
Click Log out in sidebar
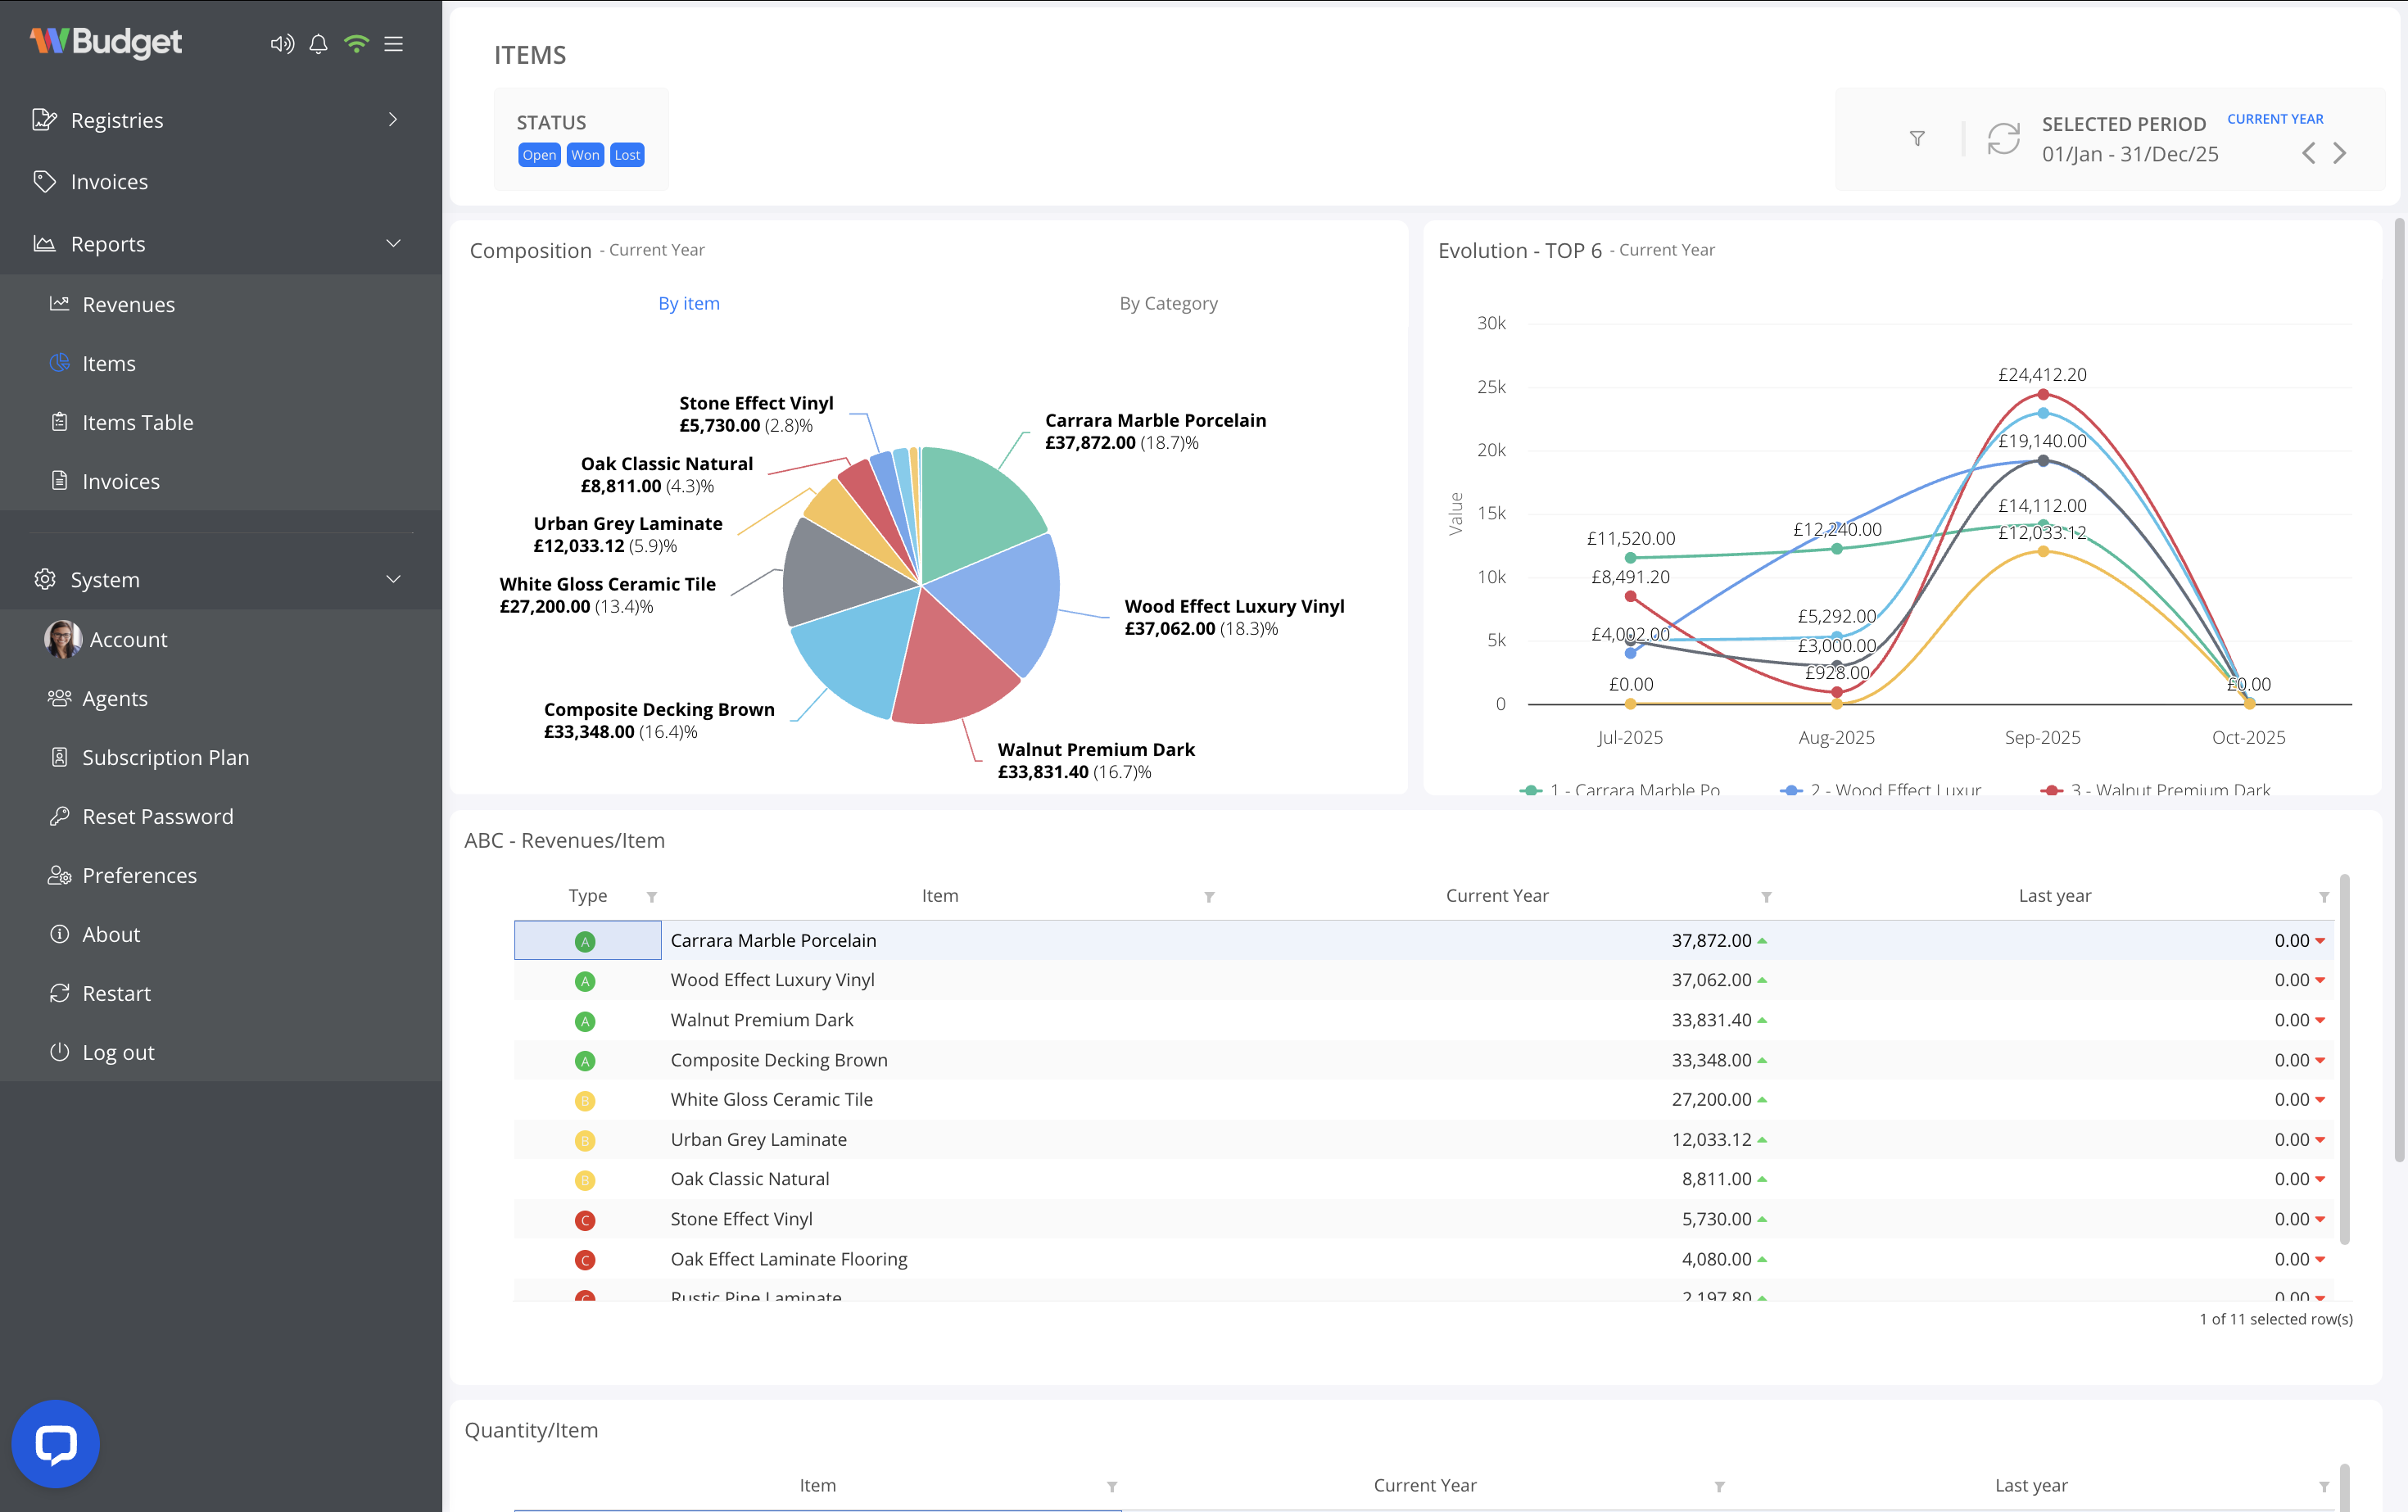(118, 1052)
